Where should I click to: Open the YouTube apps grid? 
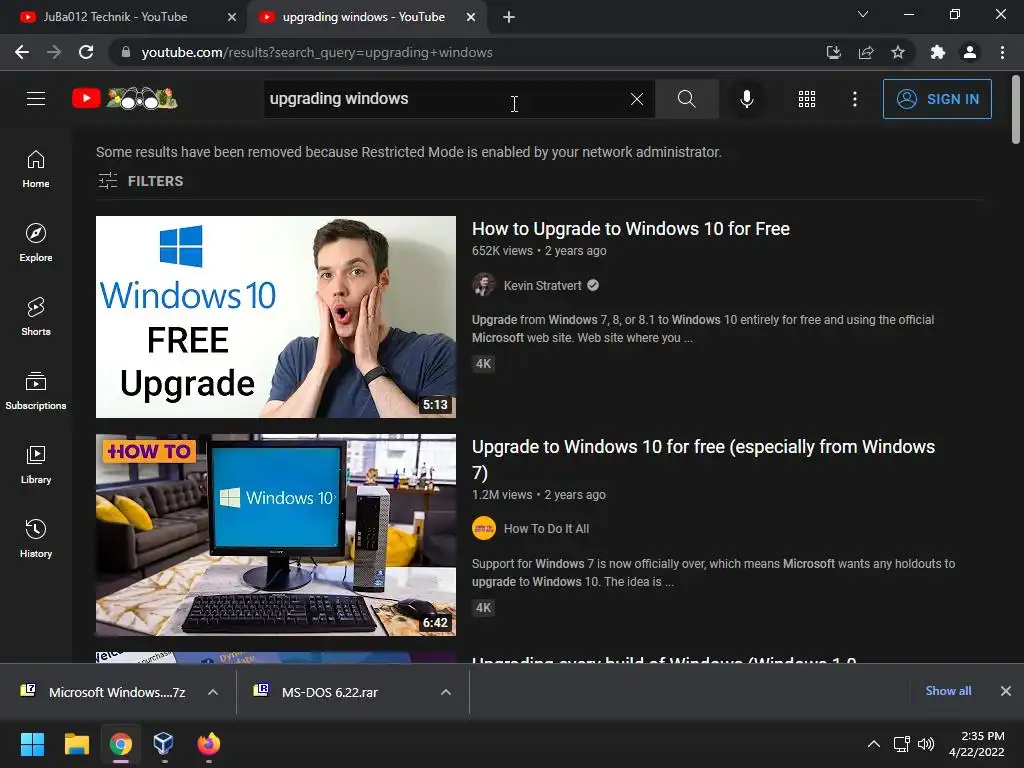(807, 99)
